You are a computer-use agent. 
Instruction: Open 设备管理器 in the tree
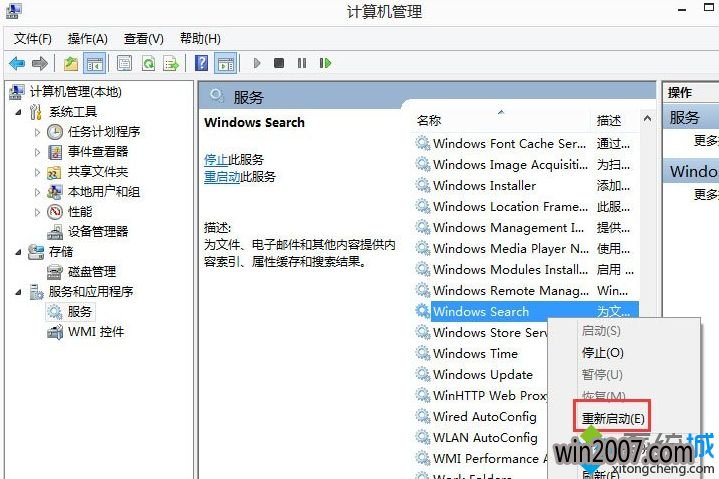tap(98, 231)
